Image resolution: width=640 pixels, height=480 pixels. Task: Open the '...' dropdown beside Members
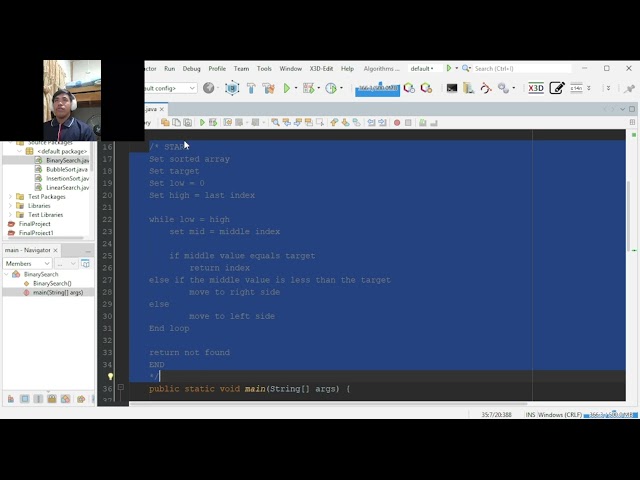point(66,263)
